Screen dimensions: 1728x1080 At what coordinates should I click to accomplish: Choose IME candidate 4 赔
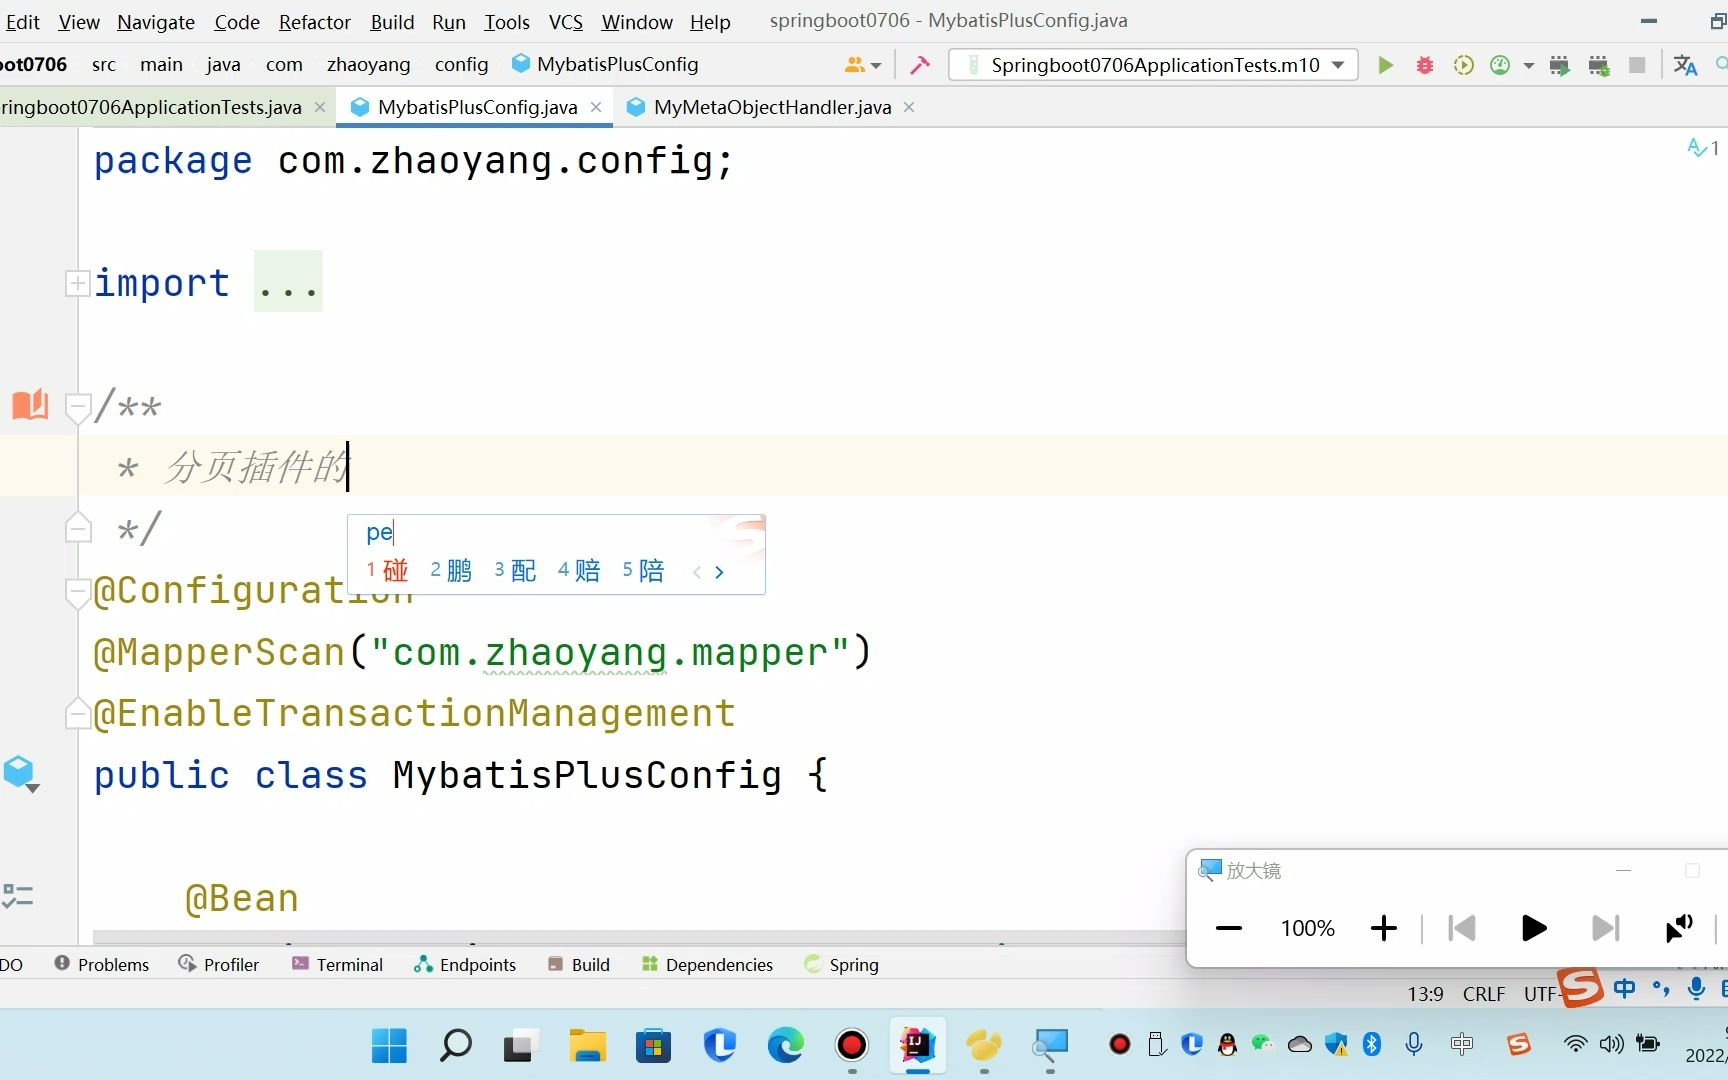(579, 570)
